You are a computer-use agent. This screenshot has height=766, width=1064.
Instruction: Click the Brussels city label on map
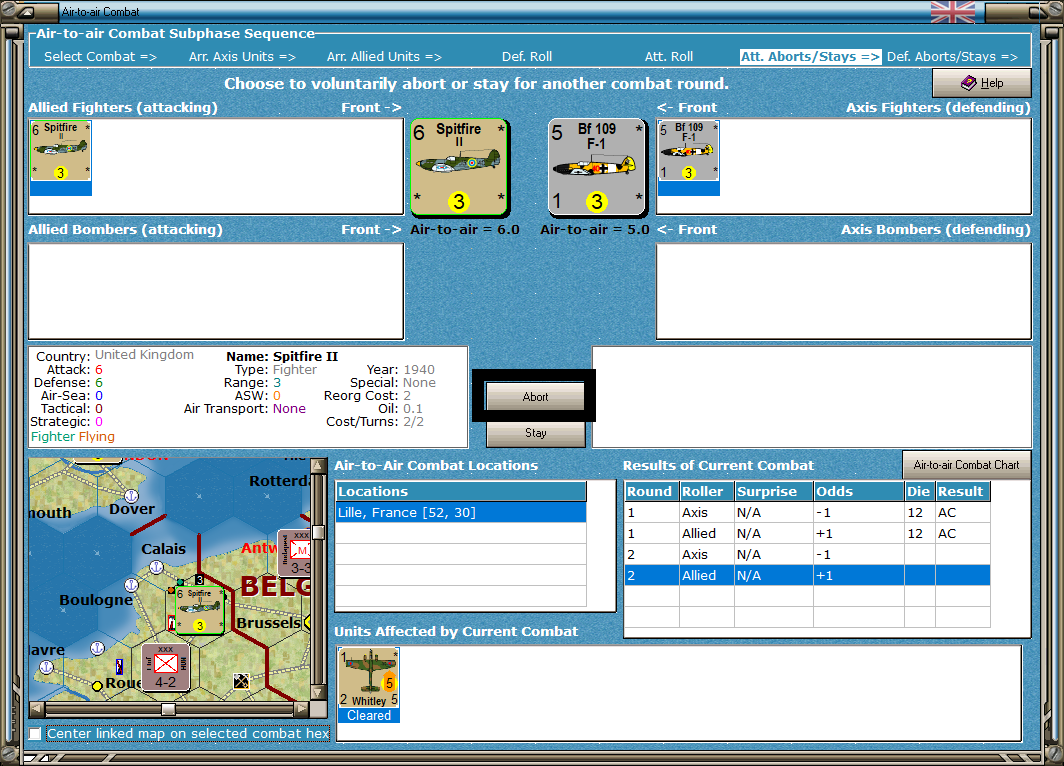[x=269, y=623]
